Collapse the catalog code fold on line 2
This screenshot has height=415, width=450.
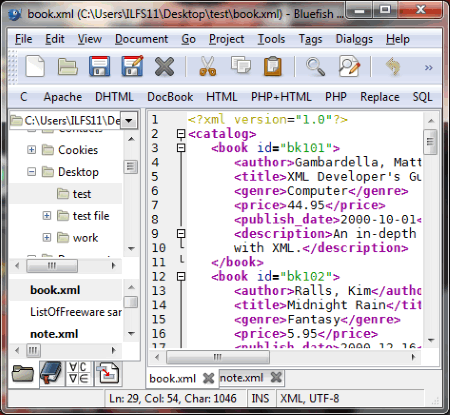point(181,134)
